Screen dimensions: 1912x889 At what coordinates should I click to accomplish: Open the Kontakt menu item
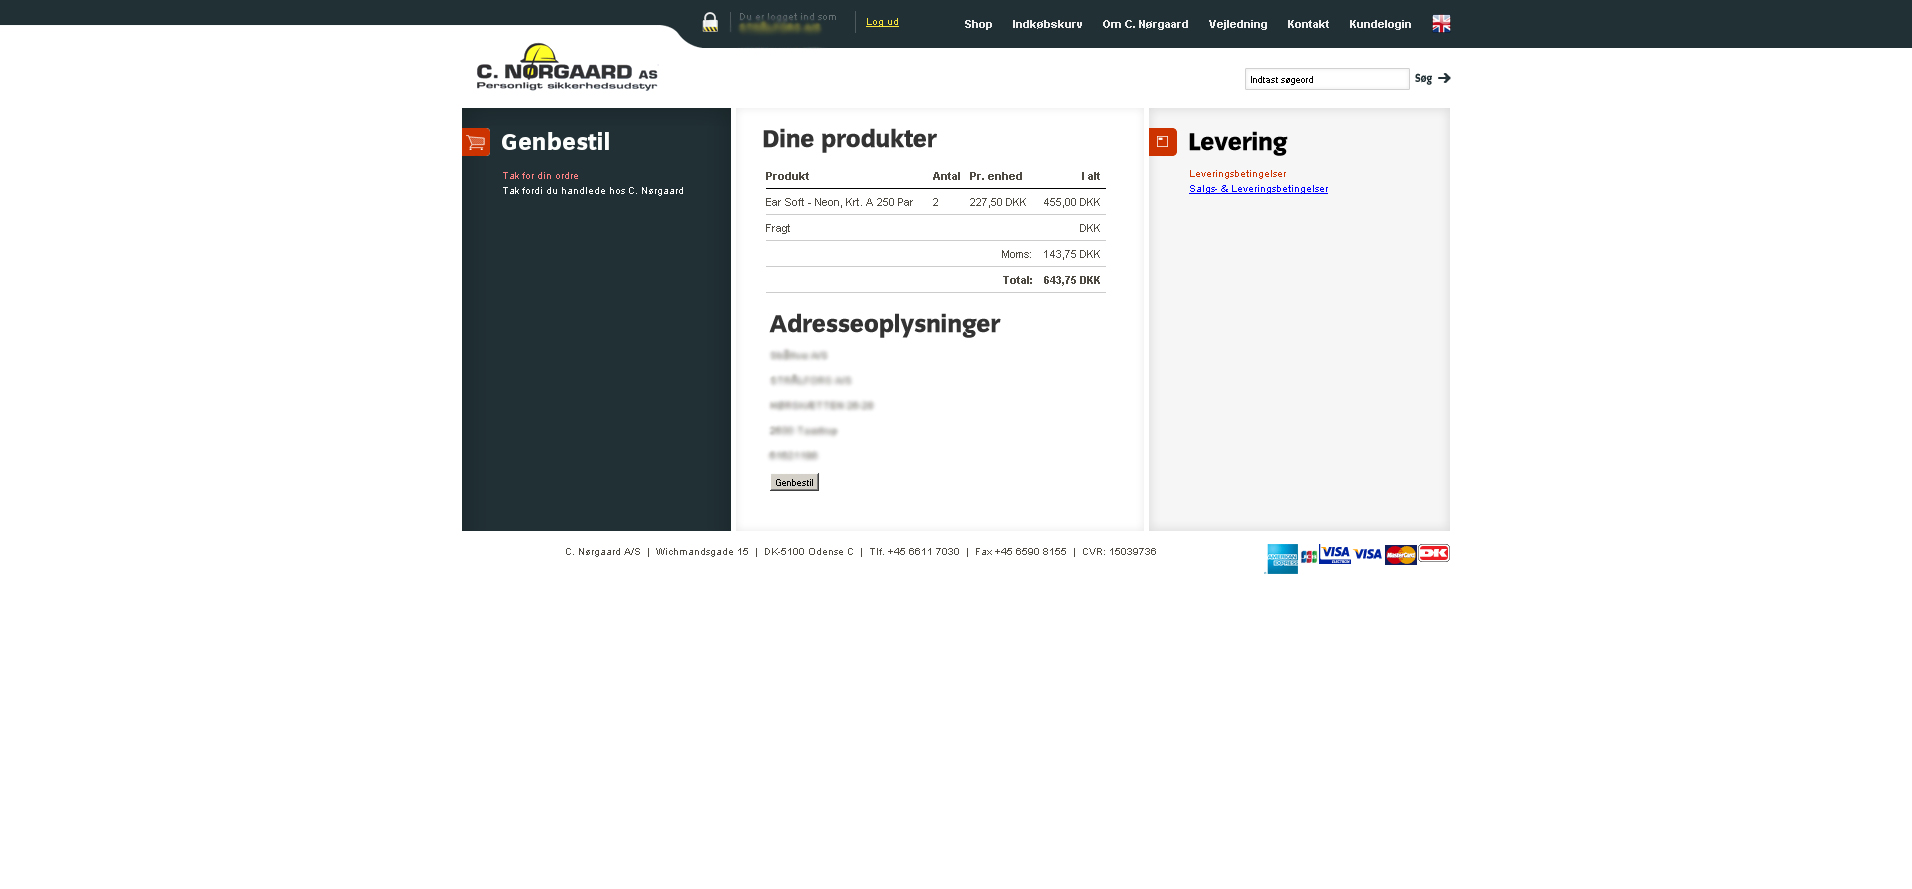[x=1308, y=24]
